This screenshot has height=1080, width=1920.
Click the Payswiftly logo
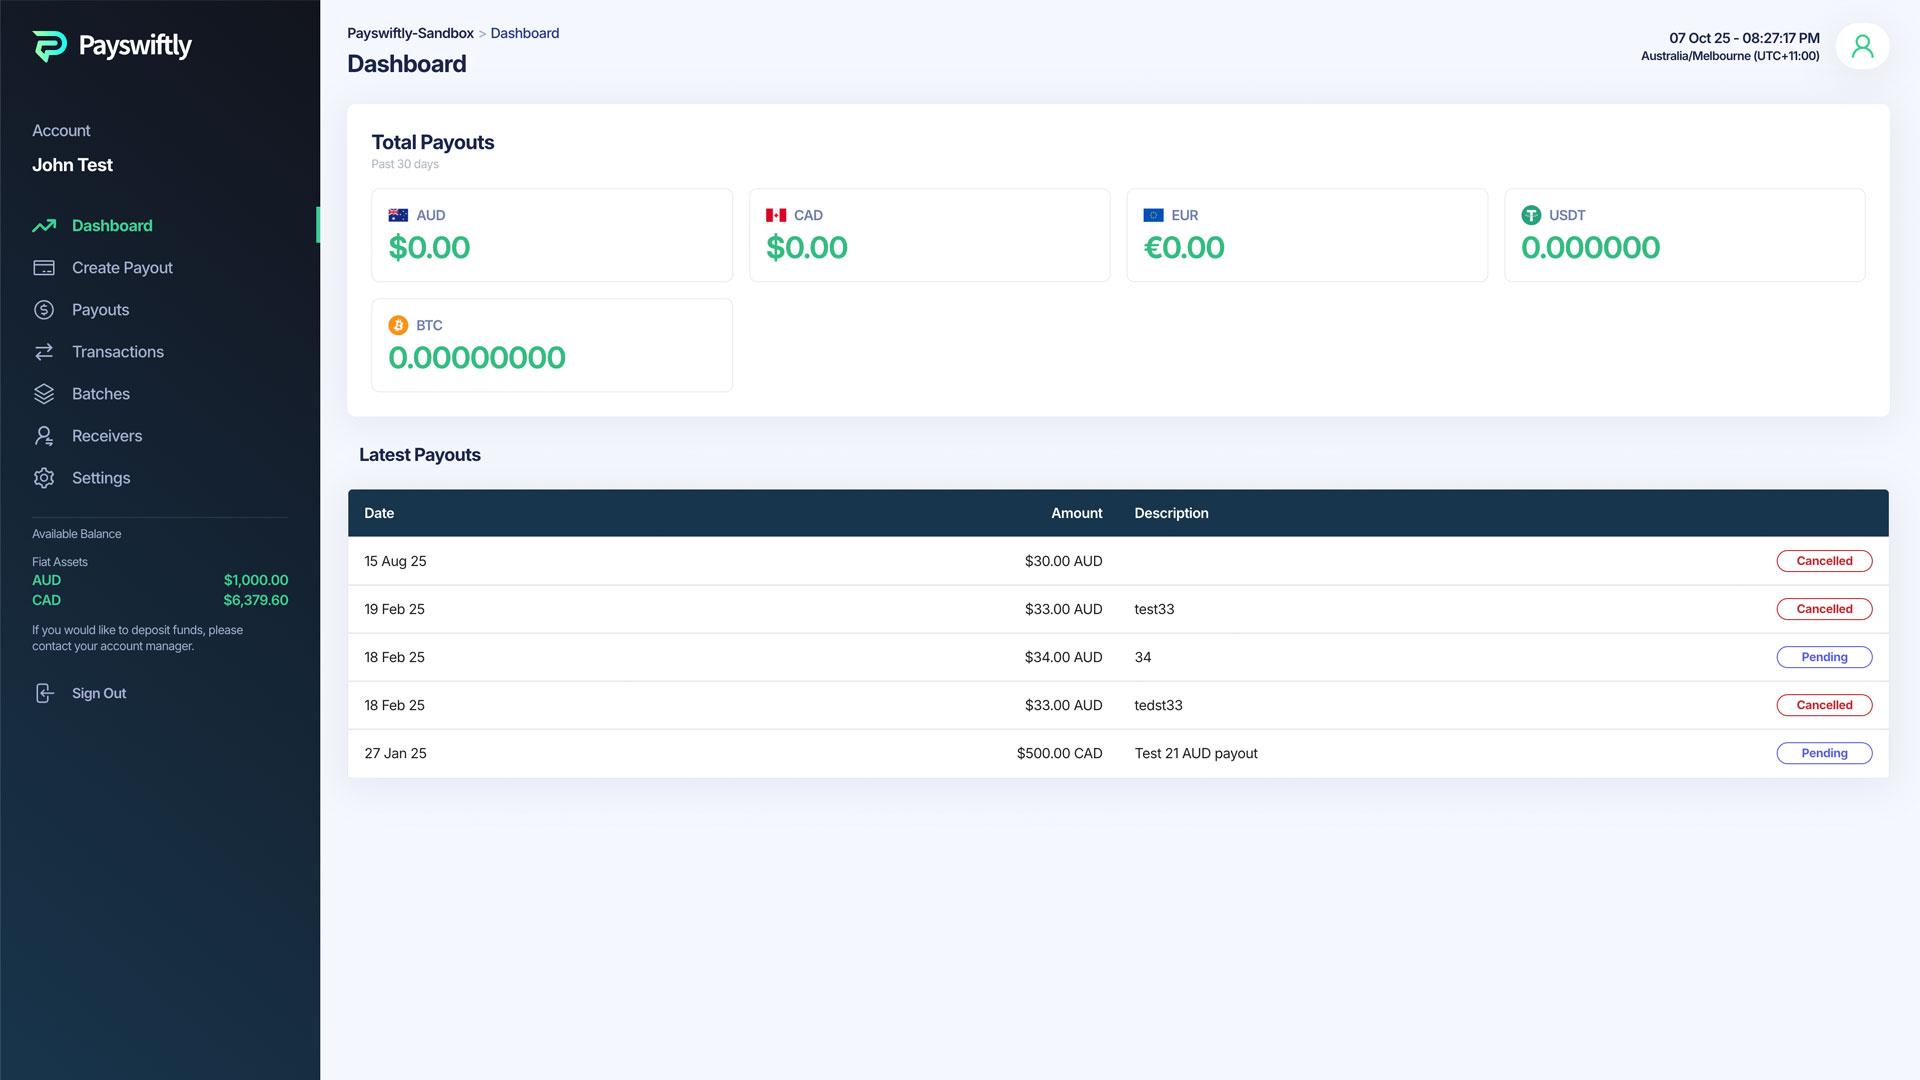[113, 45]
